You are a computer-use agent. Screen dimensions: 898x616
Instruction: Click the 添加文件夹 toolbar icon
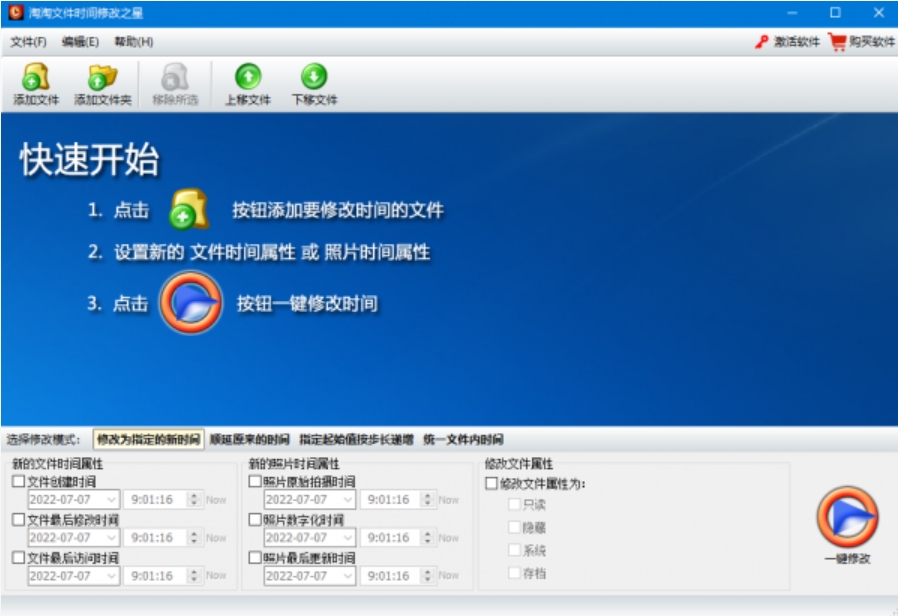pyautogui.click(x=103, y=77)
